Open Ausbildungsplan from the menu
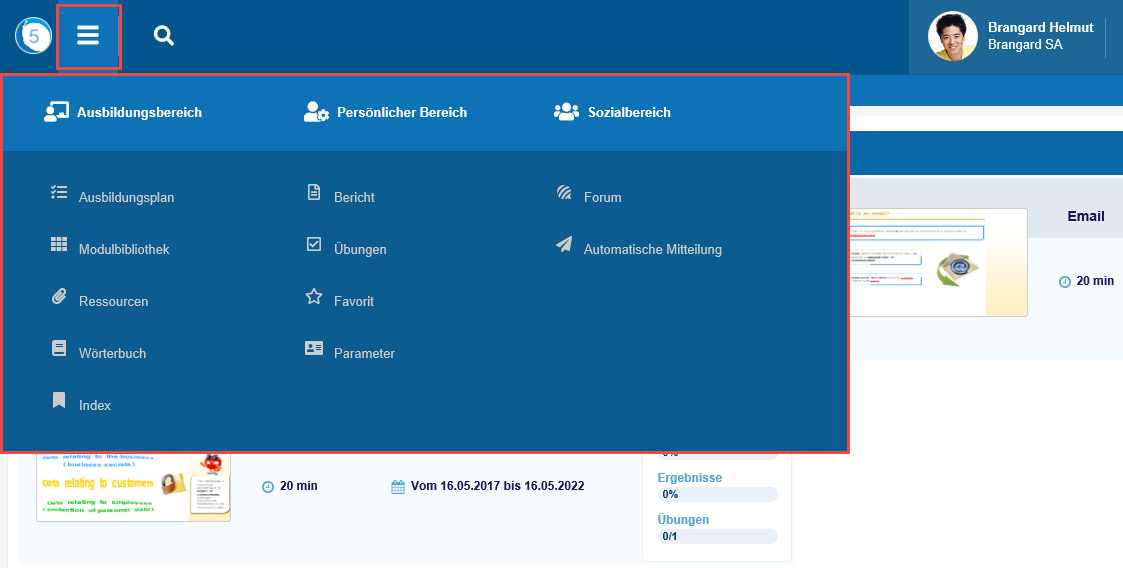 pos(126,197)
